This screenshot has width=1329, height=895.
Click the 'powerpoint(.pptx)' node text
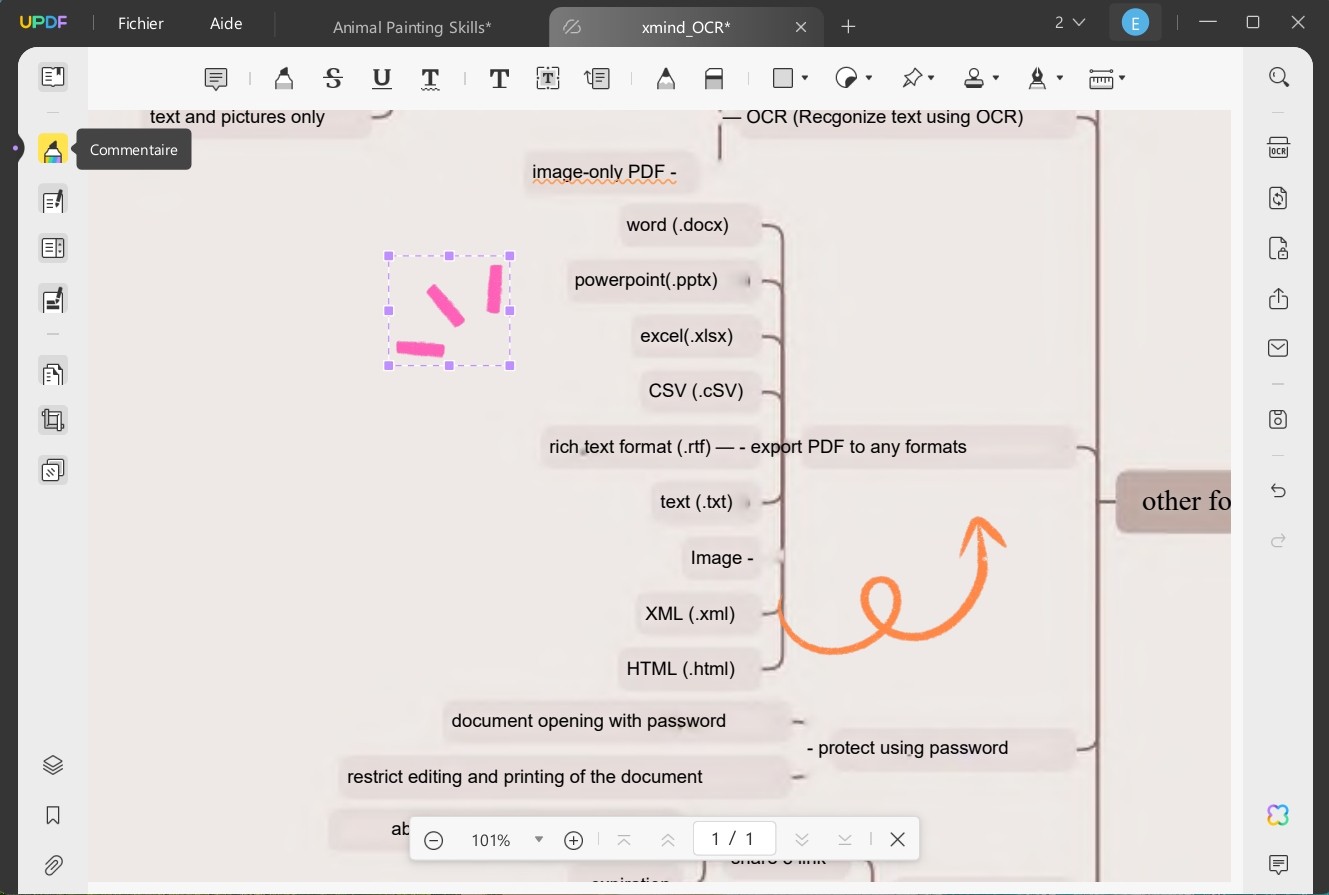coord(646,280)
